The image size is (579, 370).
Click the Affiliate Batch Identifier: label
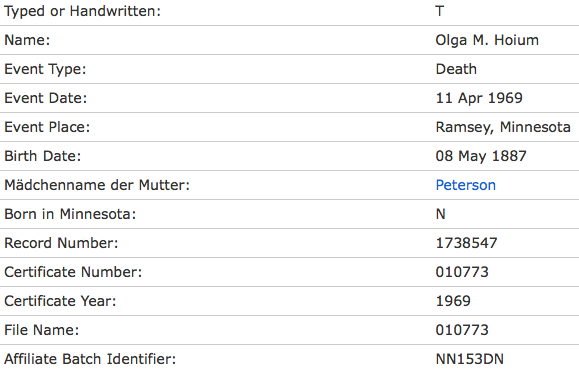pos(90,359)
